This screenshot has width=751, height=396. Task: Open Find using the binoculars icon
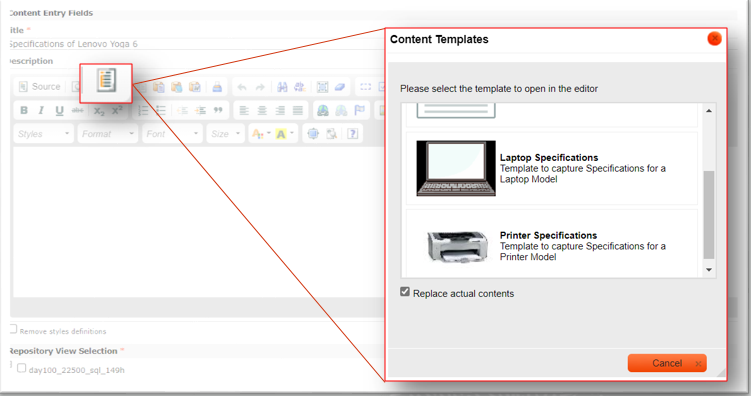click(282, 87)
